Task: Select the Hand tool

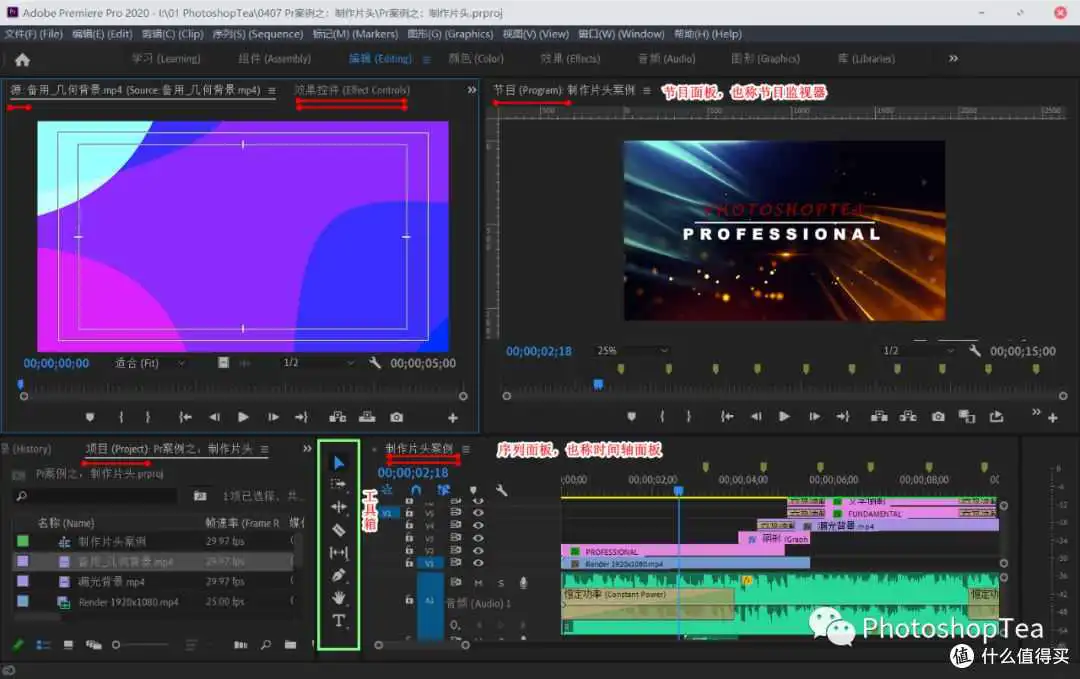Action: coord(338,598)
